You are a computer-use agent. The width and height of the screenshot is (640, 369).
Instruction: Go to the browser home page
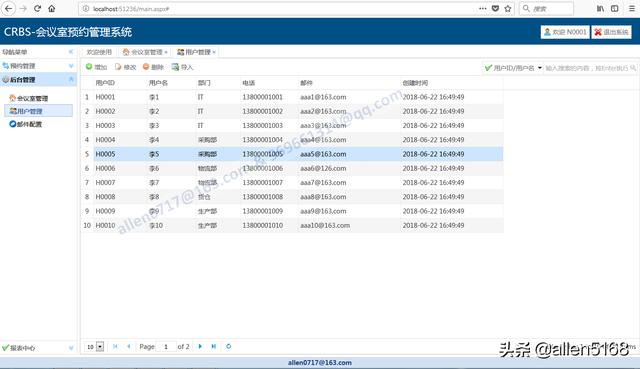click(51, 8)
